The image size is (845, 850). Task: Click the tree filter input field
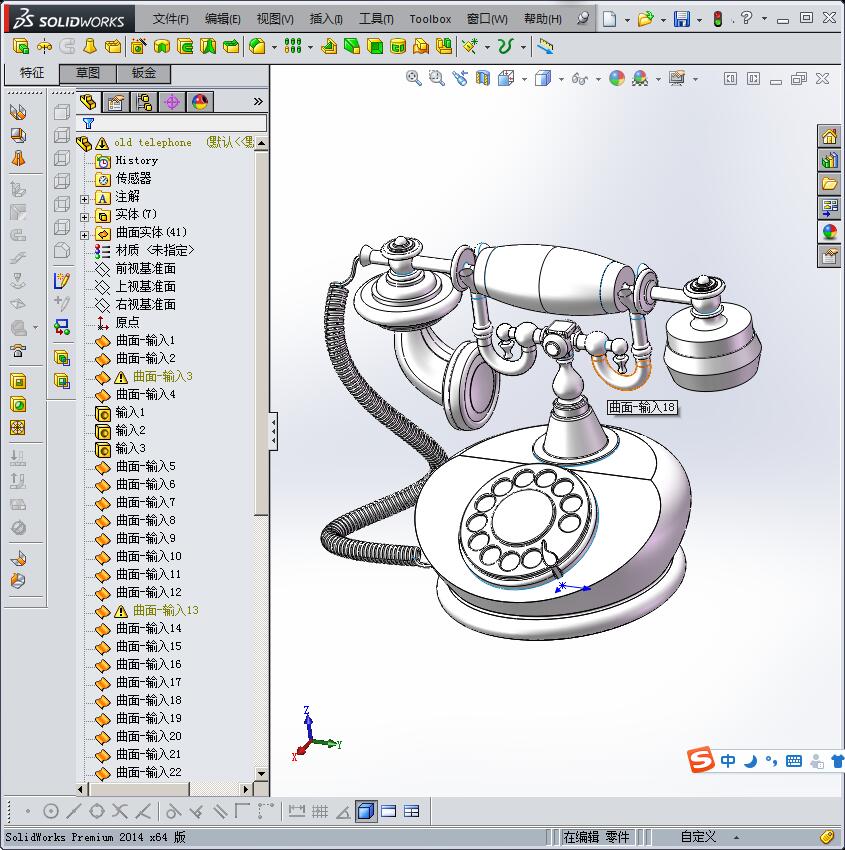click(x=172, y=123)
